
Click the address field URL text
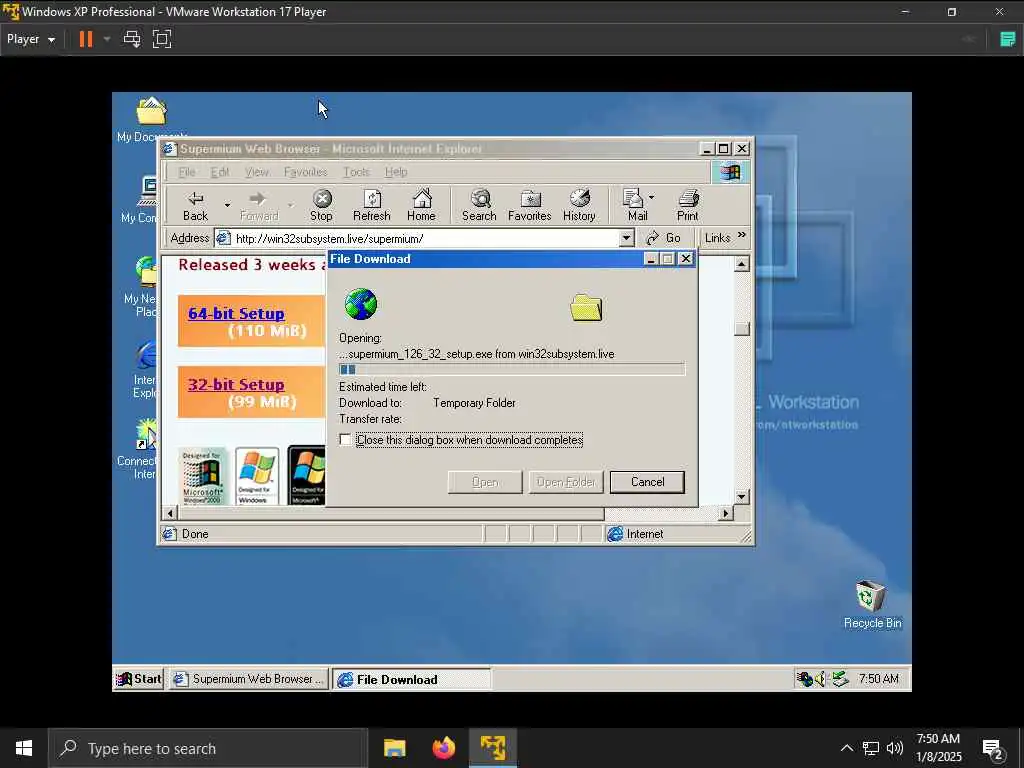[x=329, y=239]
